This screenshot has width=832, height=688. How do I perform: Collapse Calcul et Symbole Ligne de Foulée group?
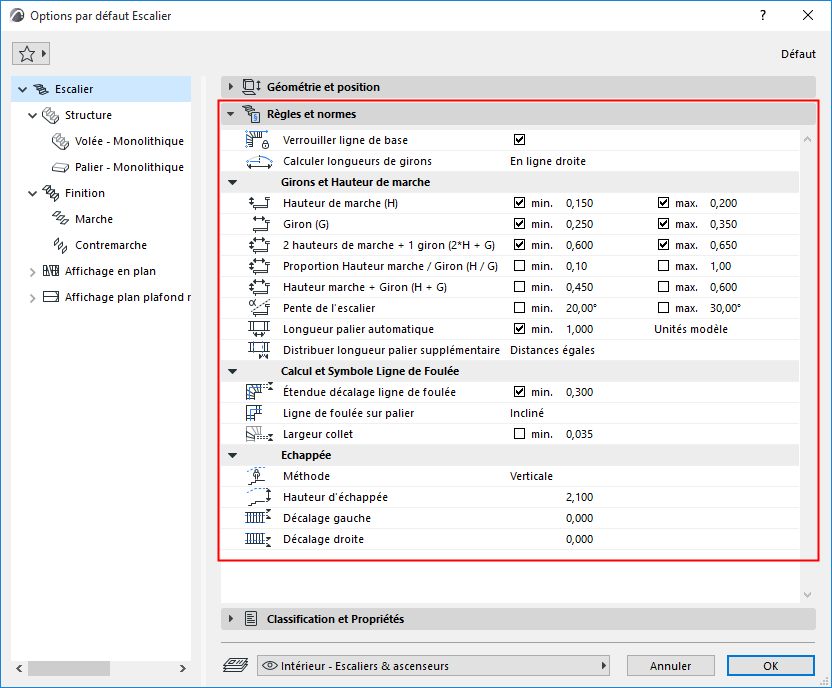(232, 371)
